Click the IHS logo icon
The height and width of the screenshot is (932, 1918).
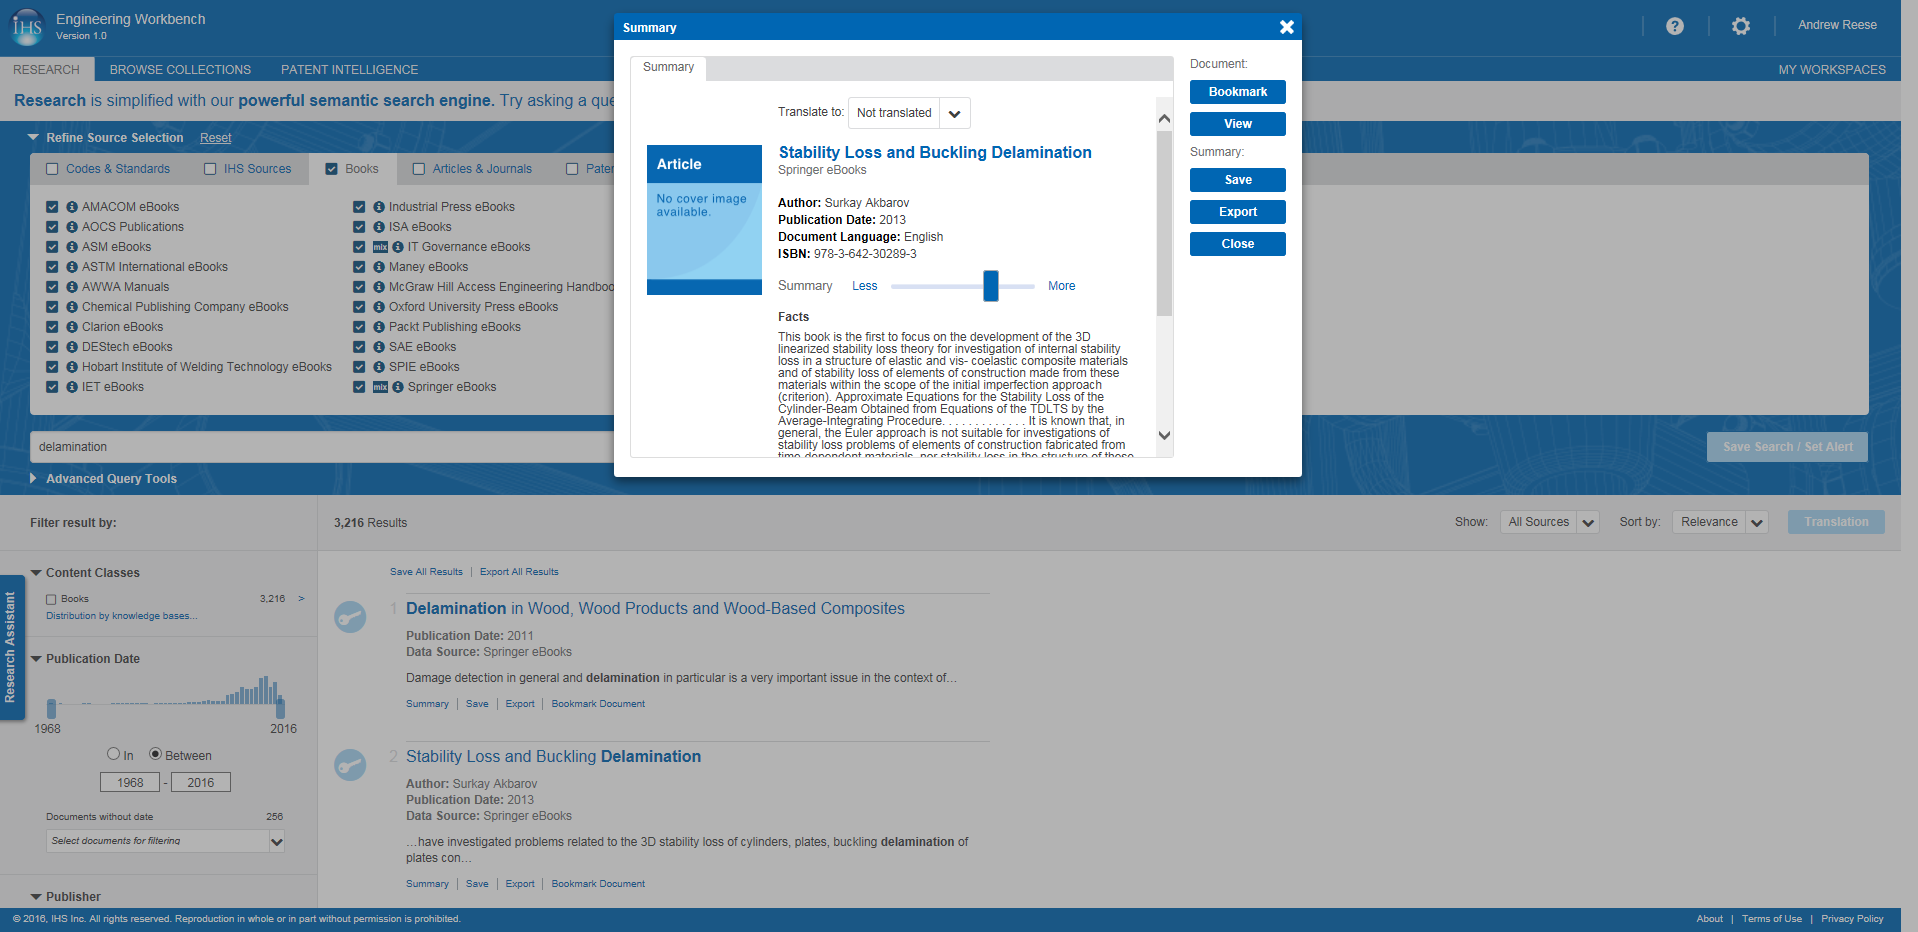27,27
